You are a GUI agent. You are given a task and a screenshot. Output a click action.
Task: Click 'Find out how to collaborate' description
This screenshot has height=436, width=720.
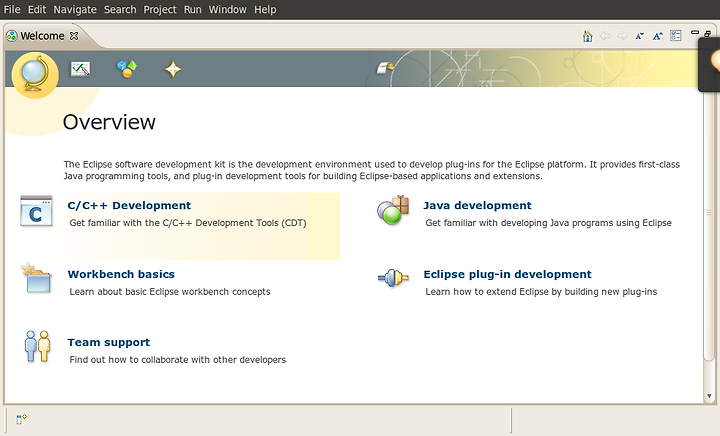[178, 360]
